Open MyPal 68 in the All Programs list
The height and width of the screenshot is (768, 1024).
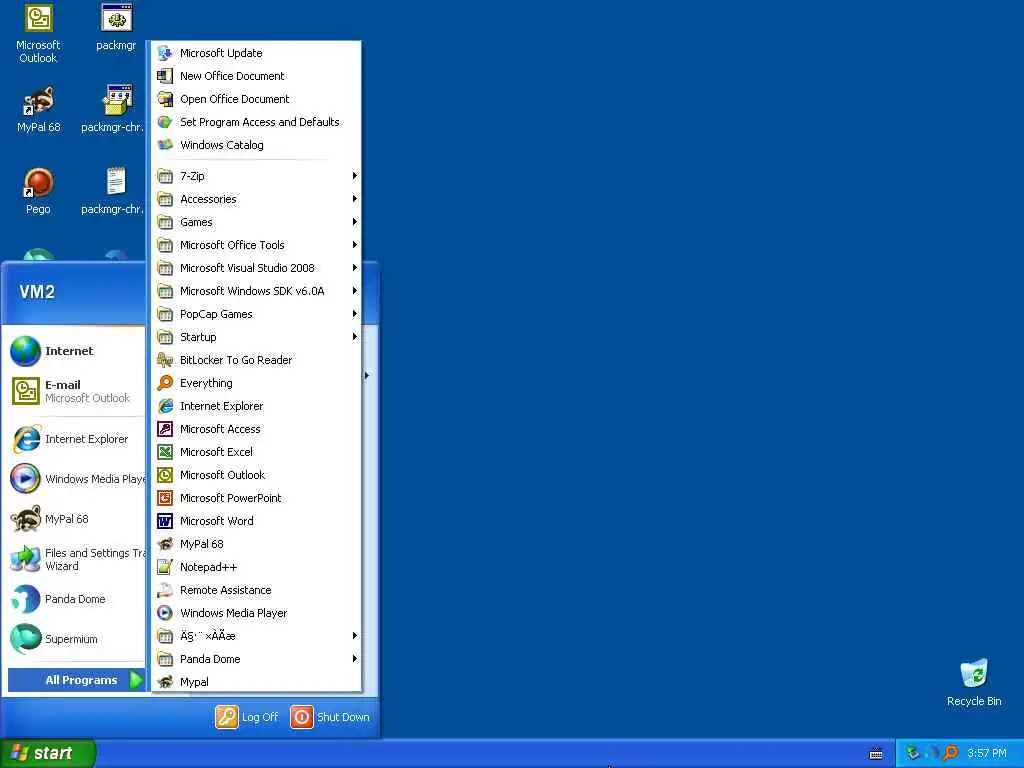257,544
